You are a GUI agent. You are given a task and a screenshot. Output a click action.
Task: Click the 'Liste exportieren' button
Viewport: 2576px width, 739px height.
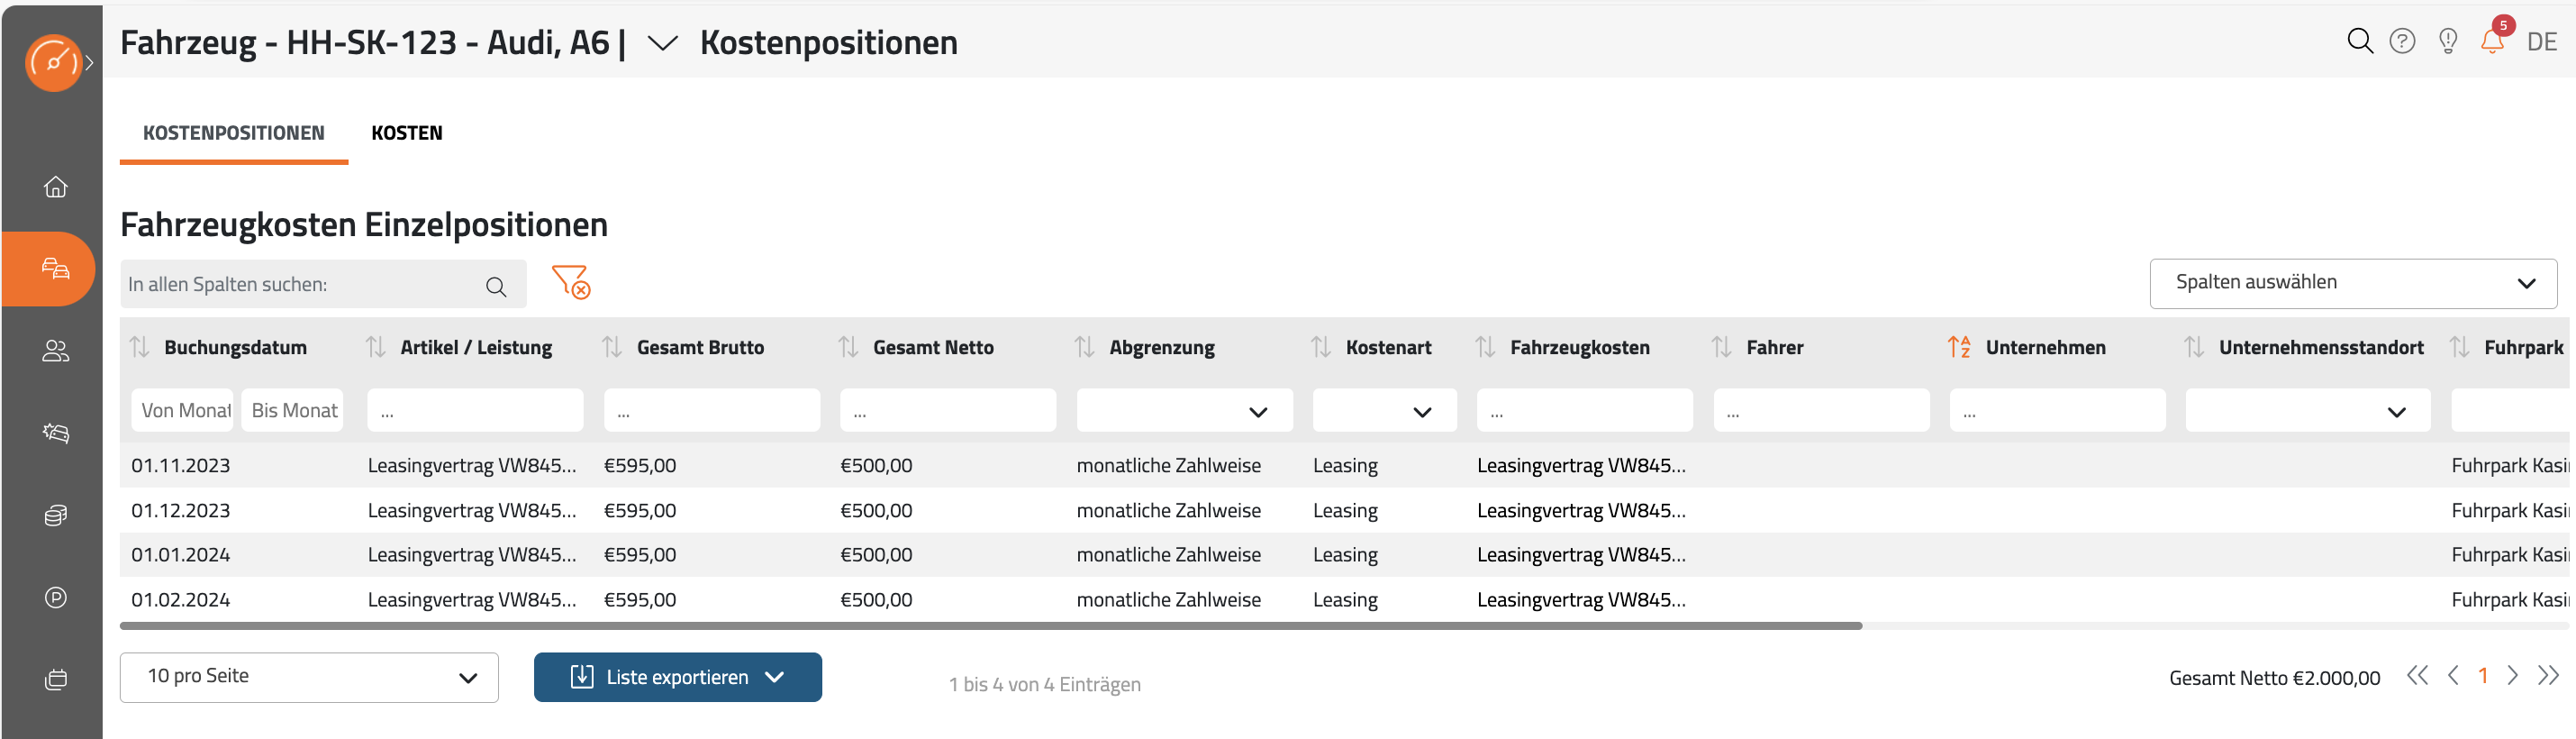677,677
